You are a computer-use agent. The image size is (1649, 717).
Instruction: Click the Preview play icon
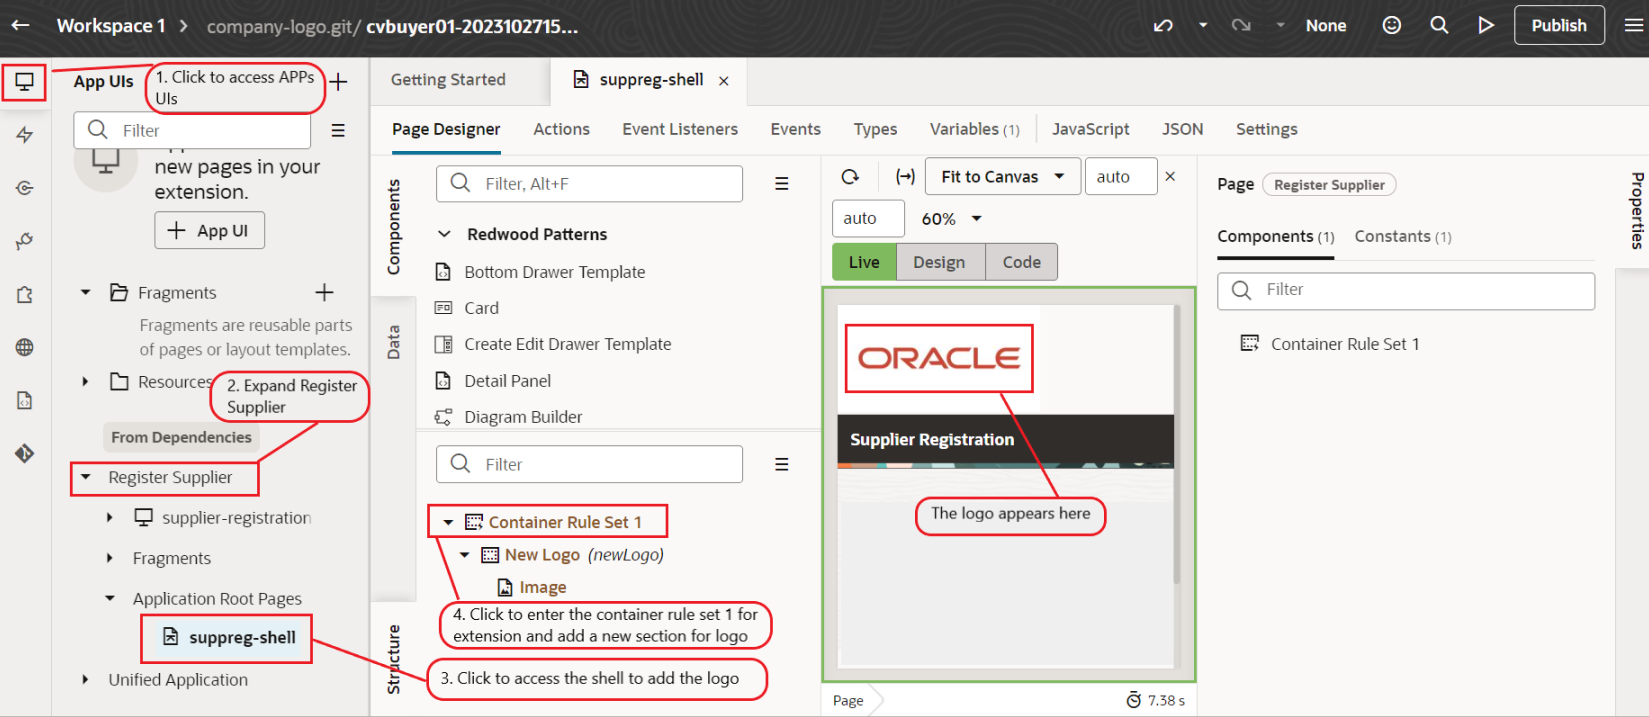pyautogui.click(x=1486, y=25)
